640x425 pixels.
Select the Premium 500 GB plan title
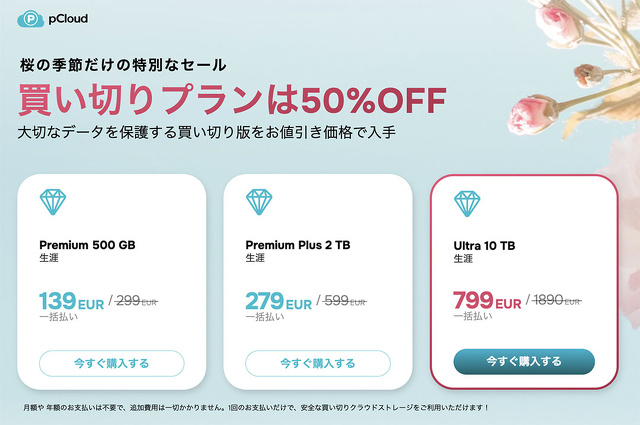coord(88,245)
